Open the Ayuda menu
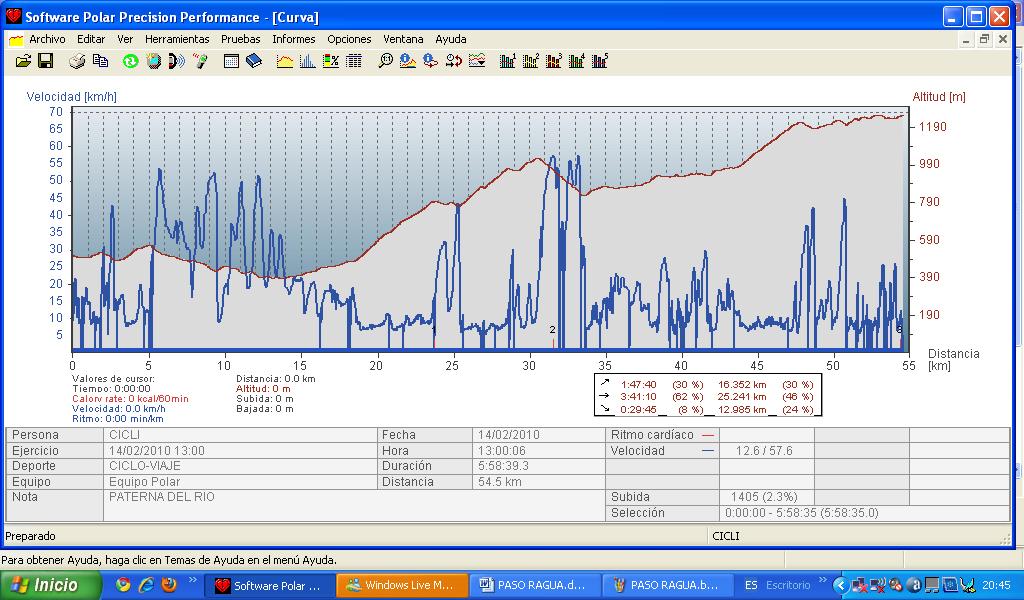The width and height of the screenshot is (1024, 600). [x=451, y=39]
